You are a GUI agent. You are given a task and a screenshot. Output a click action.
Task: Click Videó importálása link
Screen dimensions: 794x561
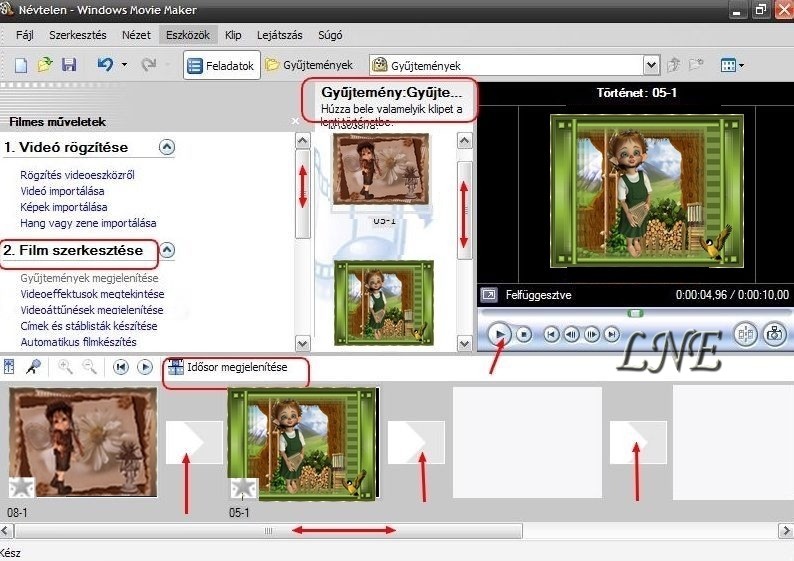pos(62,191)
